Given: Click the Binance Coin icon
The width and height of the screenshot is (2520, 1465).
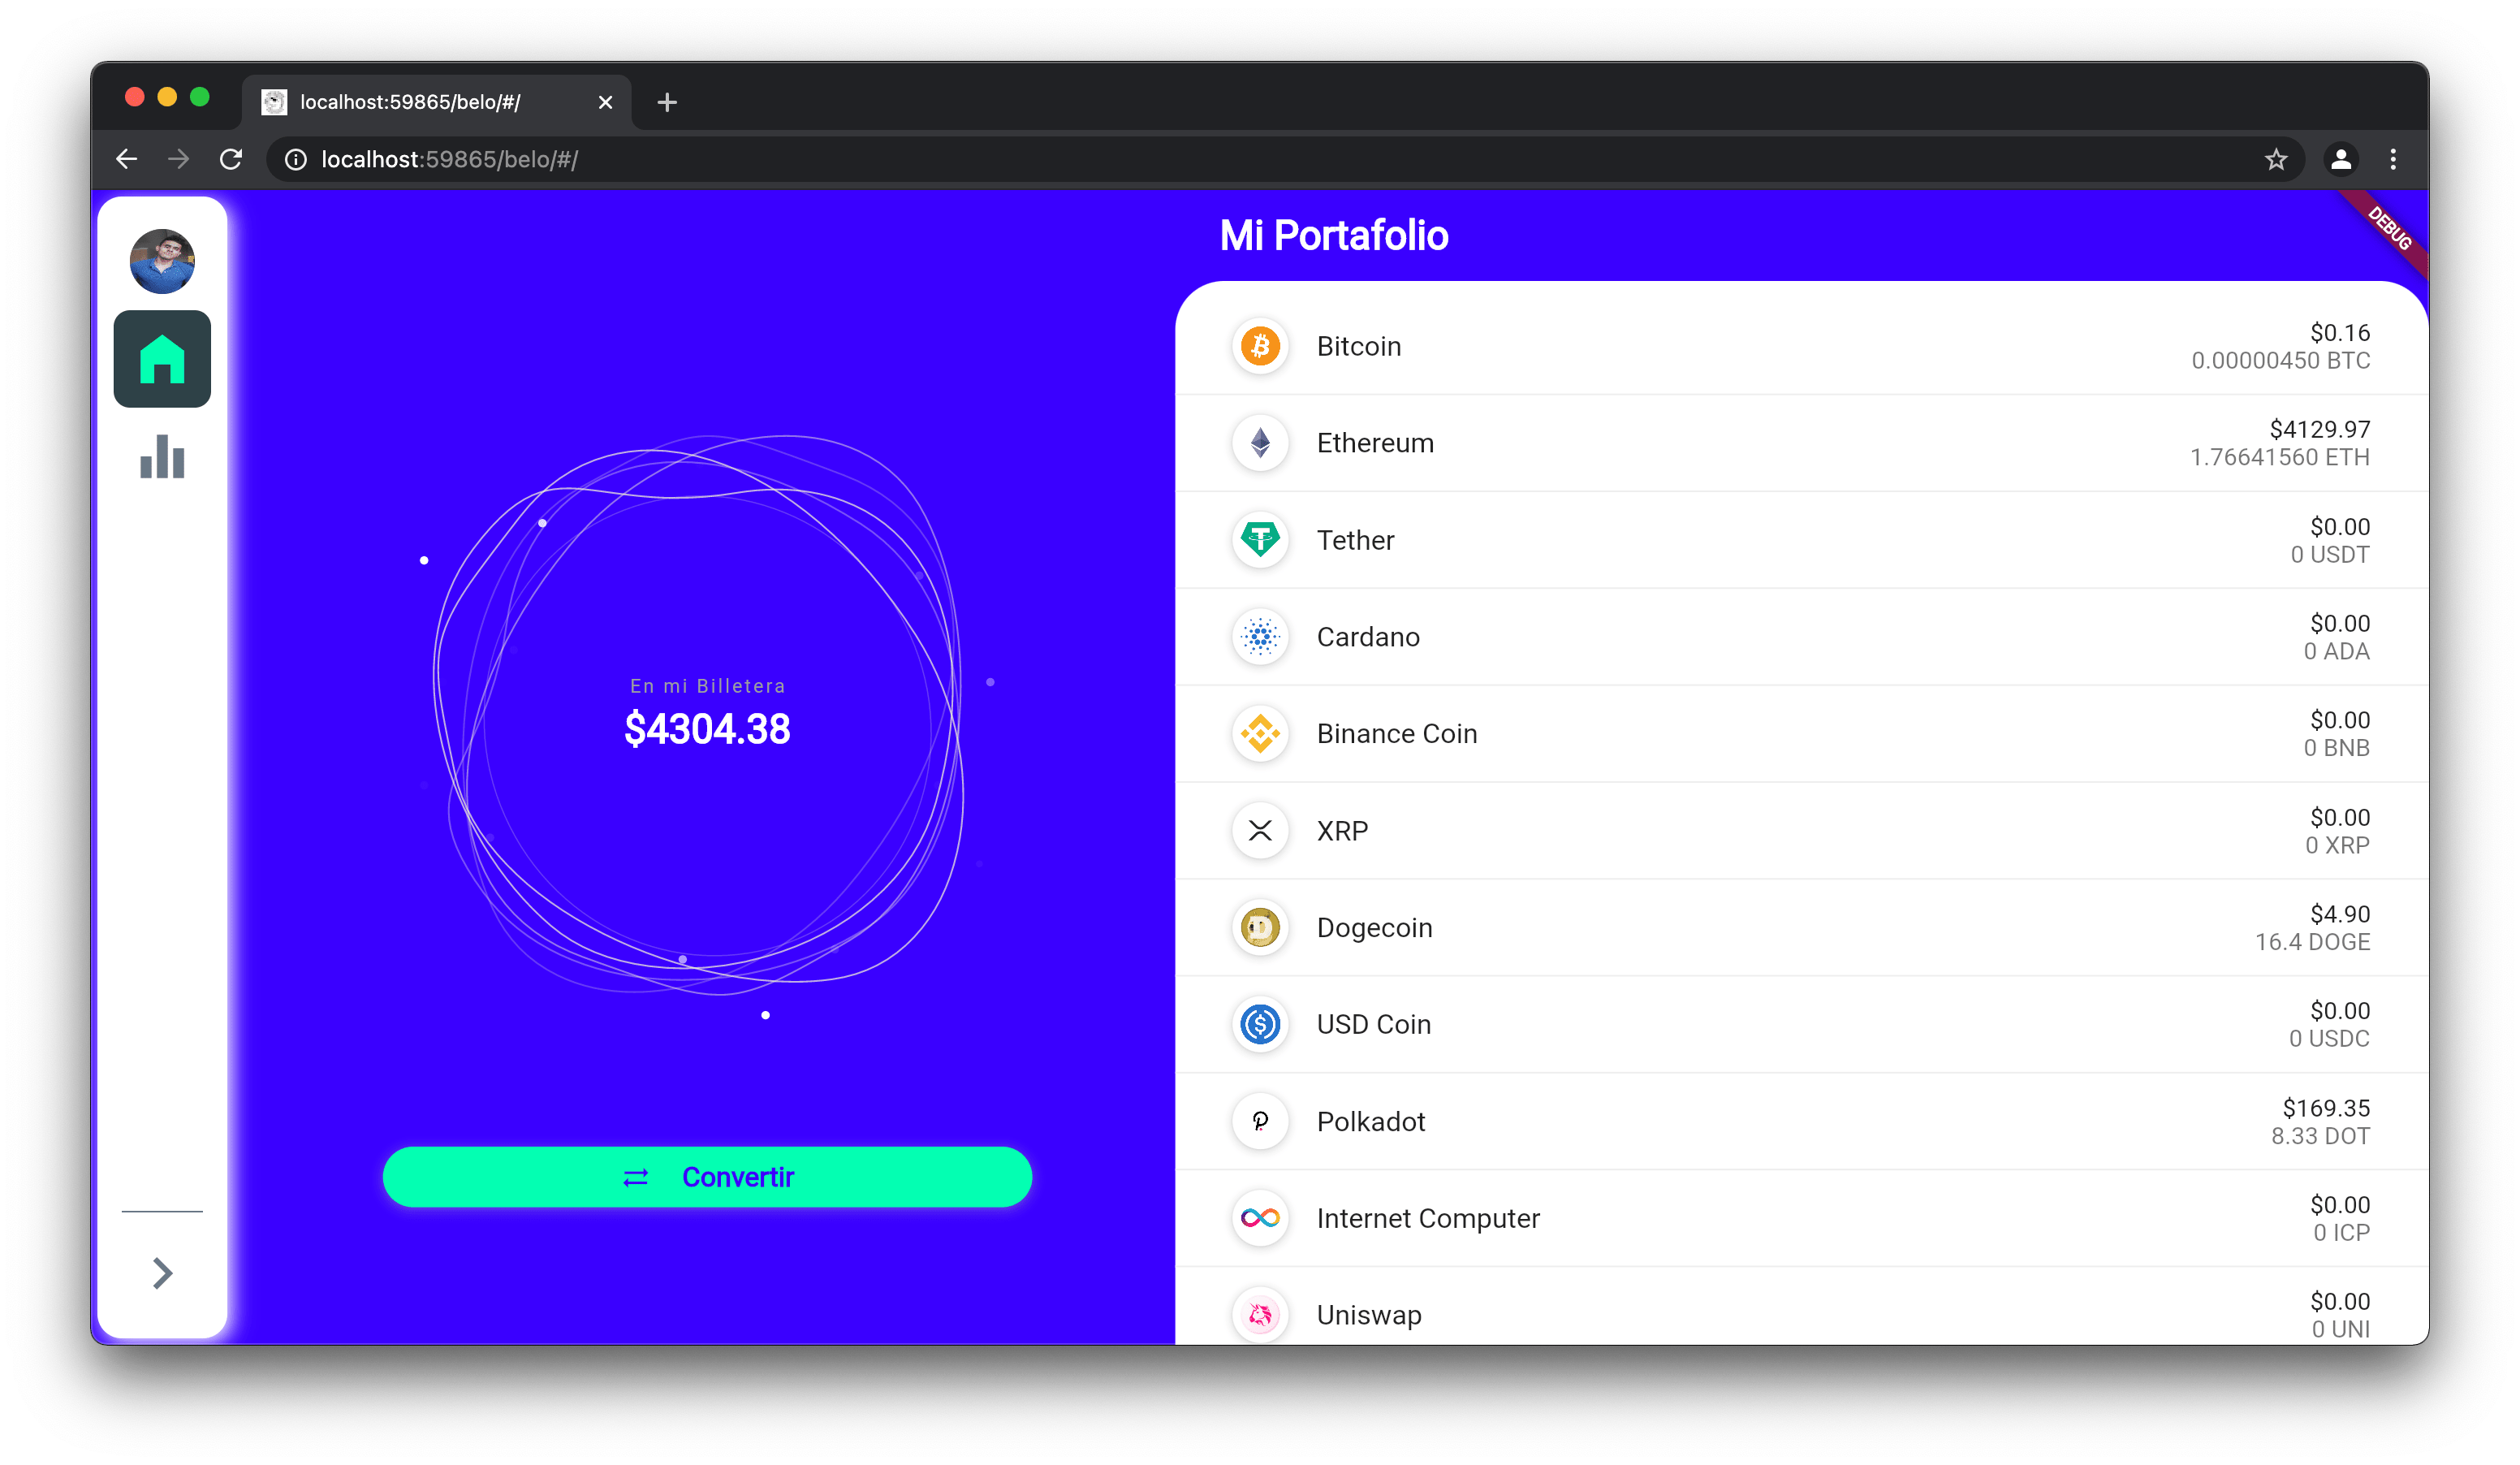Looking at the screenshot, I should click(1260, 733).
